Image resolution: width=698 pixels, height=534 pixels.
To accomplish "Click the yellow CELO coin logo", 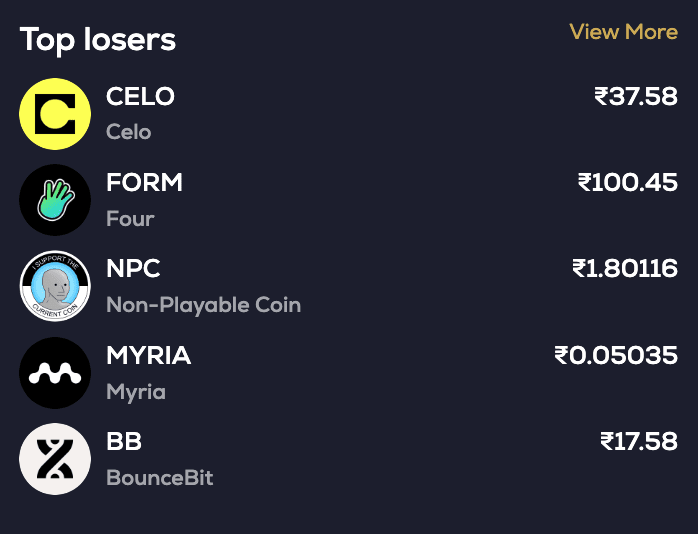I will click(55, 114).
